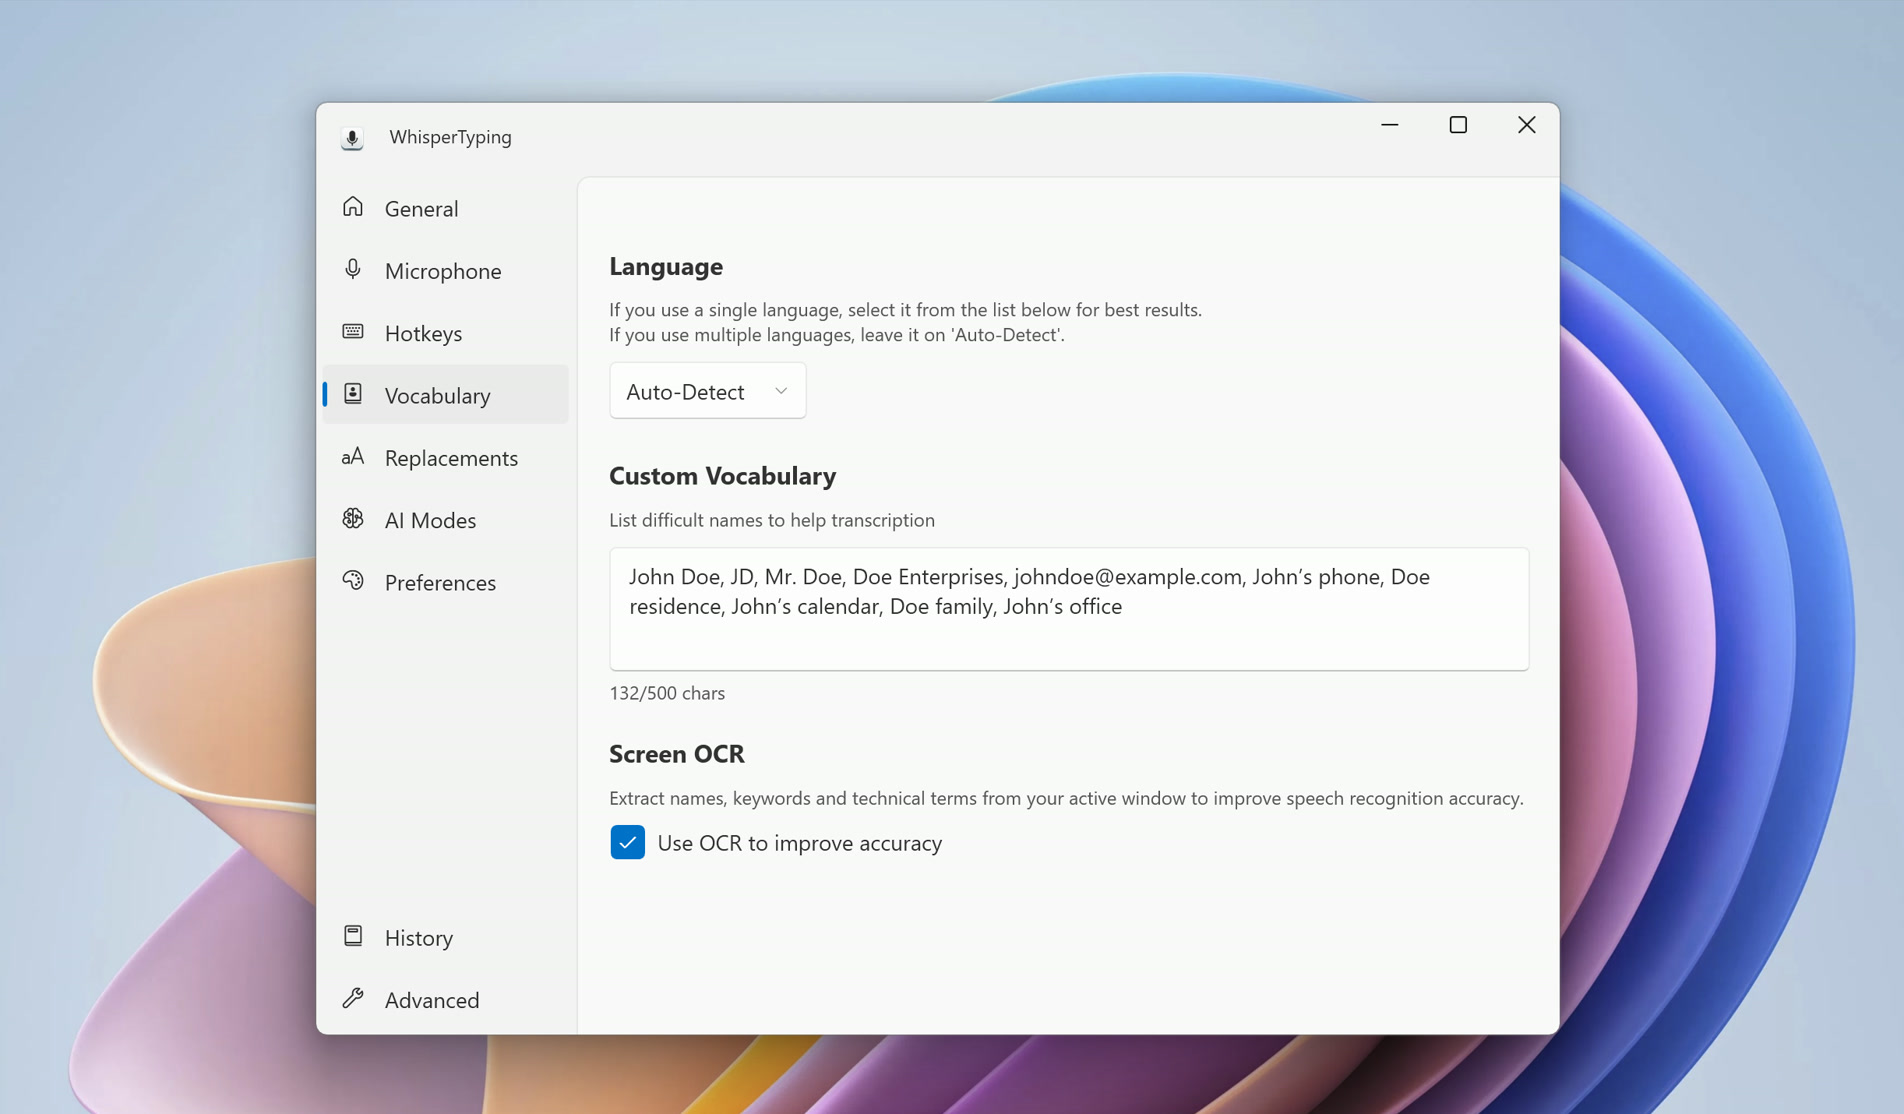
Task: Click the WhisperTyping app icon in title bar
Action: [x=352, y=137]
